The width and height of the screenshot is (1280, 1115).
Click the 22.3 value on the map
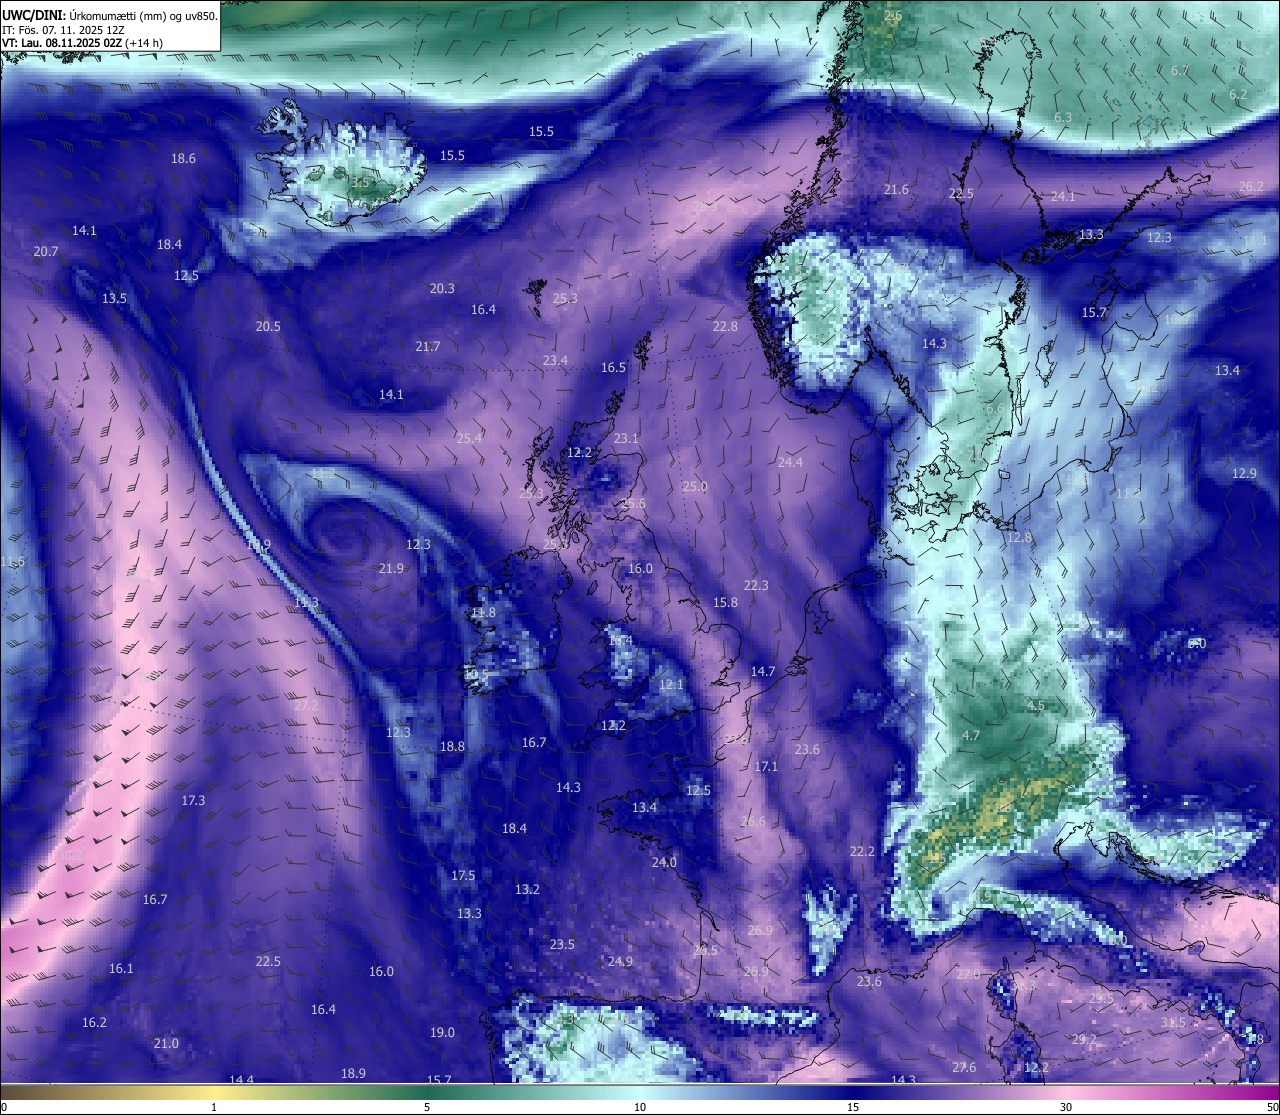pyautogui.click(x=756, y=585)
